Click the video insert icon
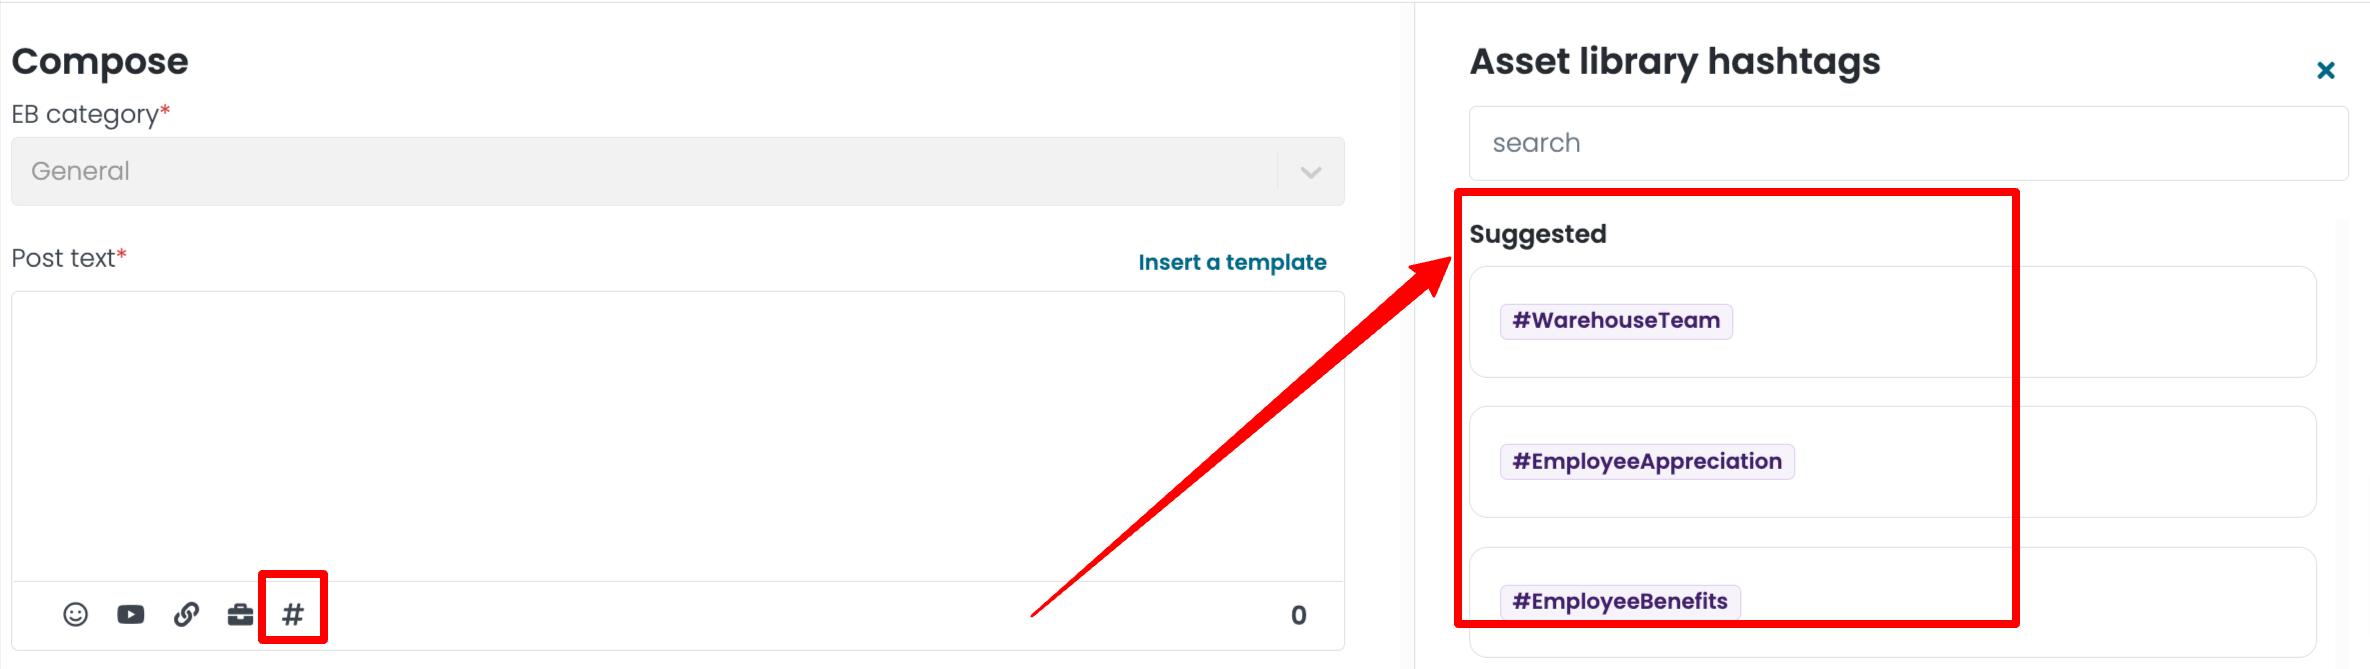Viewport: 2370px width, 669px height. 131,614
